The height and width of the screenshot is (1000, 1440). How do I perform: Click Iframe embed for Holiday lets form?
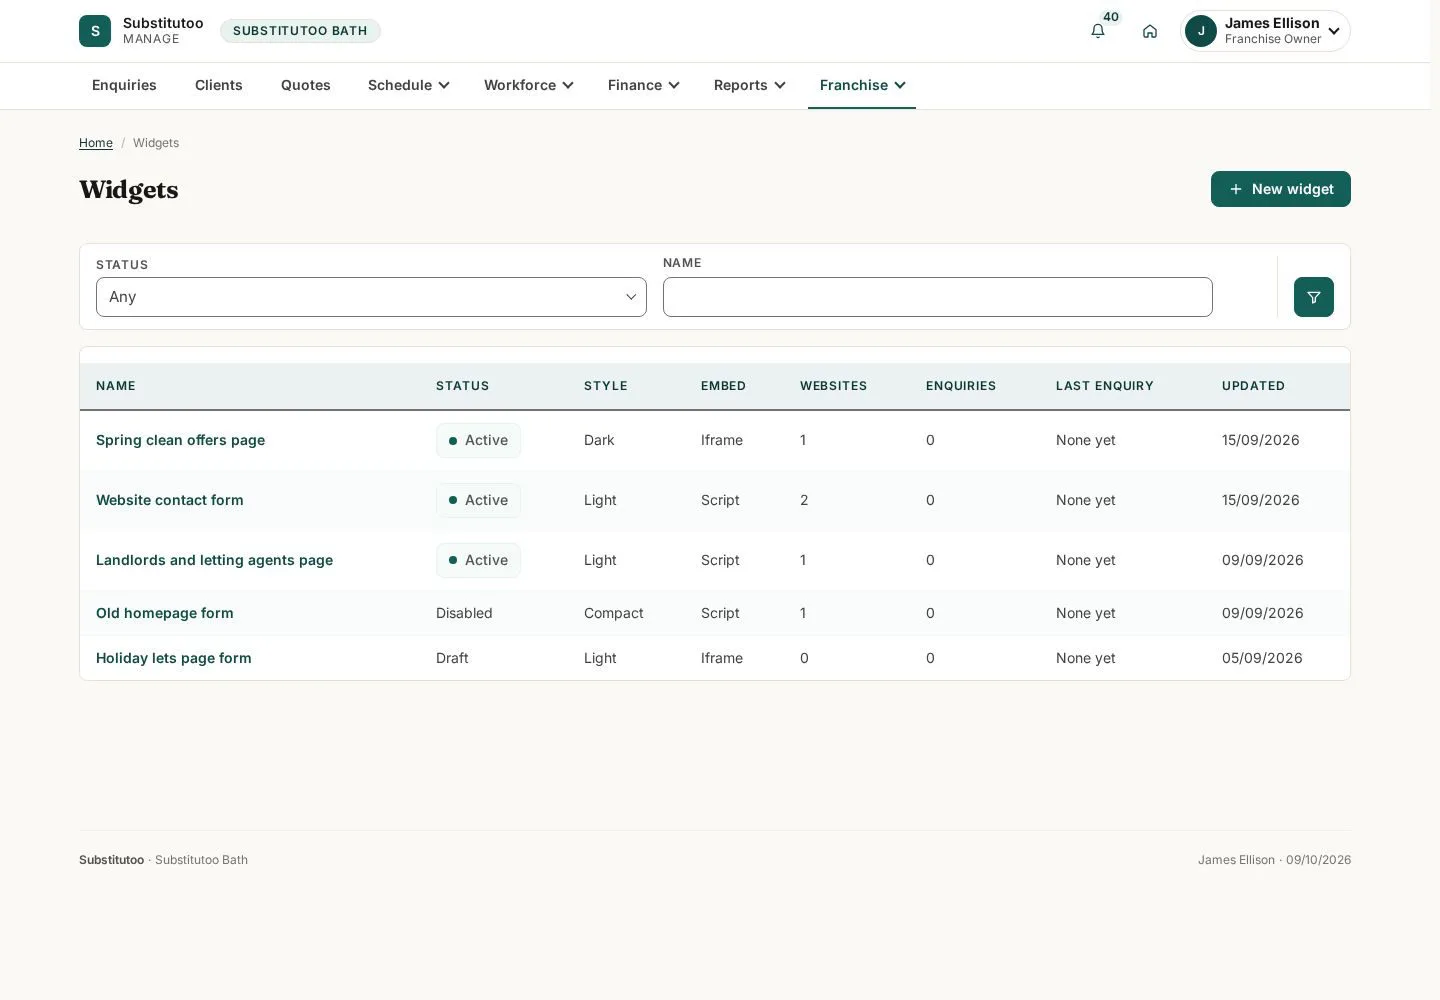[x=722, y=658]
